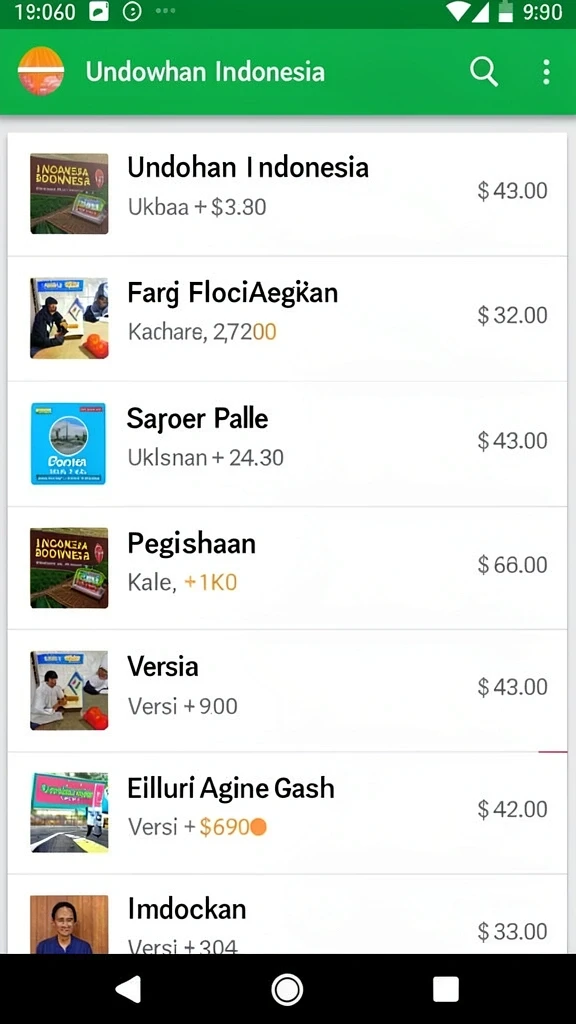Tap the recent apps square button
The height and width of the screenshot is (1024, 576).
(x=445, y=989)
